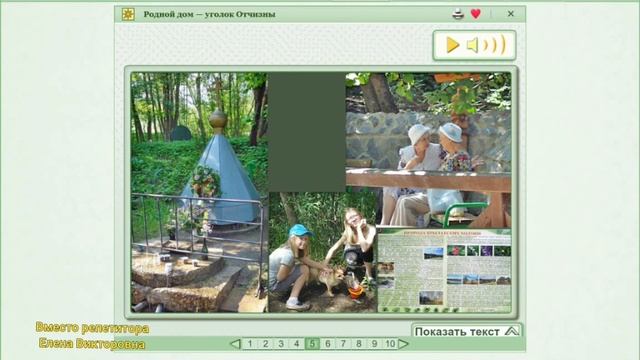
Task: Open slide 4
Action: (297, 344)
